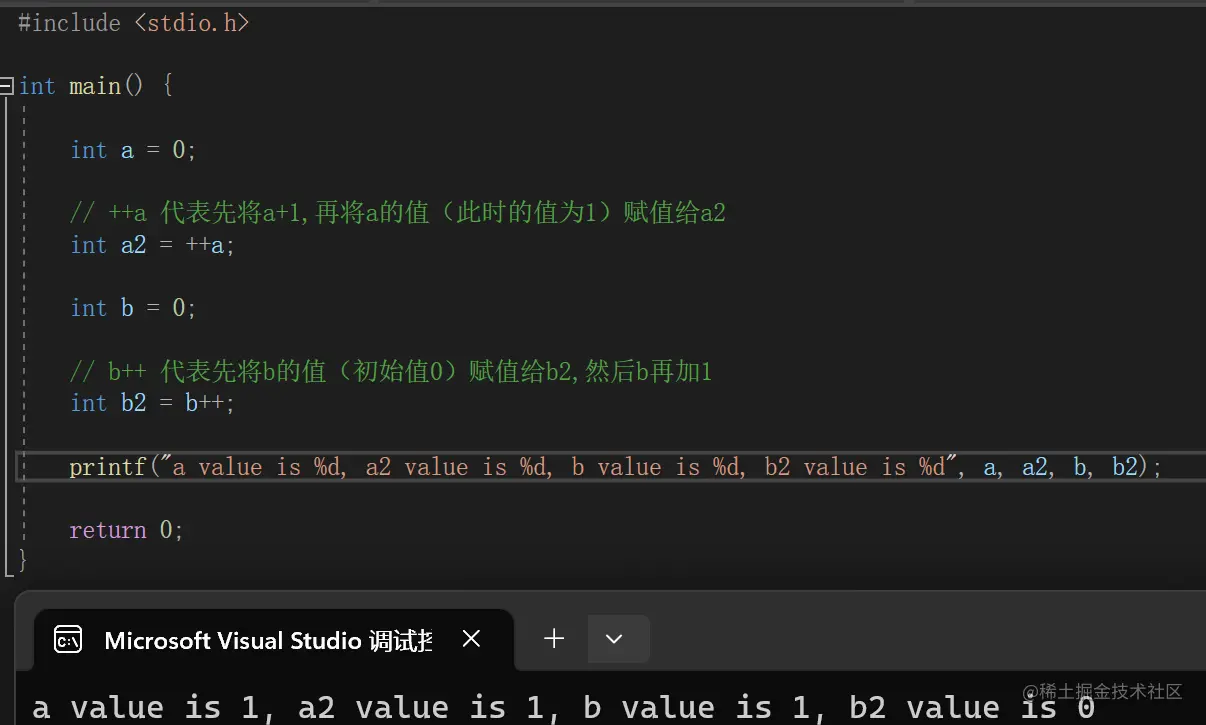Collapse the main function code block
This screenshot has height=725, width=1206.
6,86
